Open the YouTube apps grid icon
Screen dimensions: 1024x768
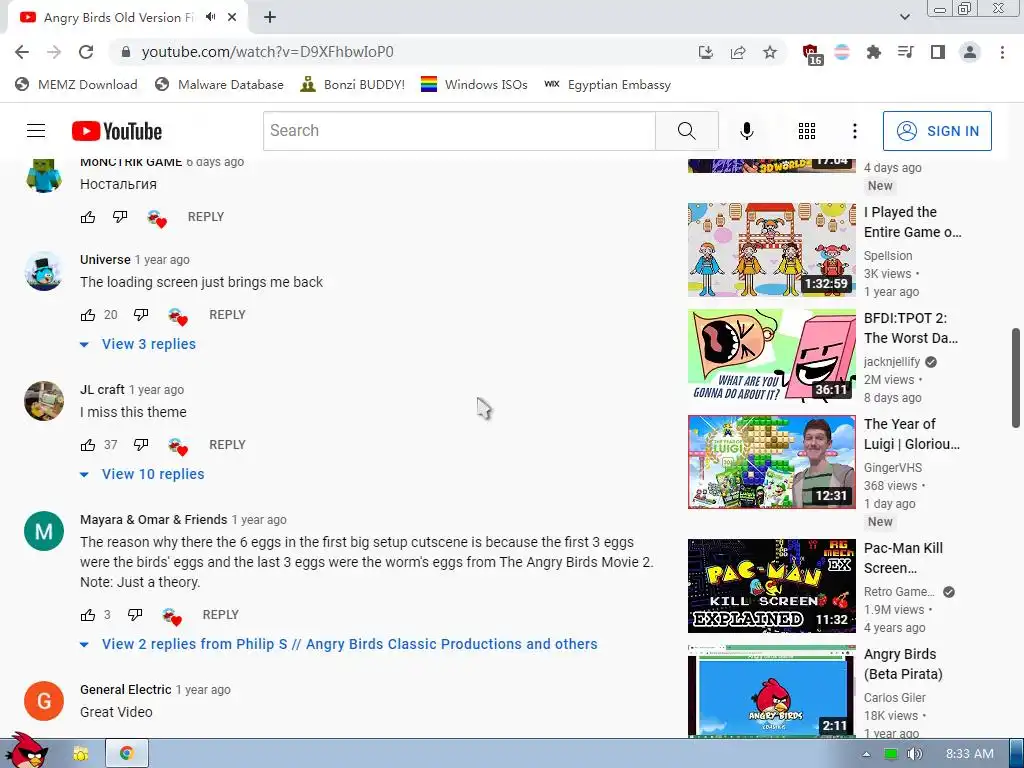(x=807, y=131)
